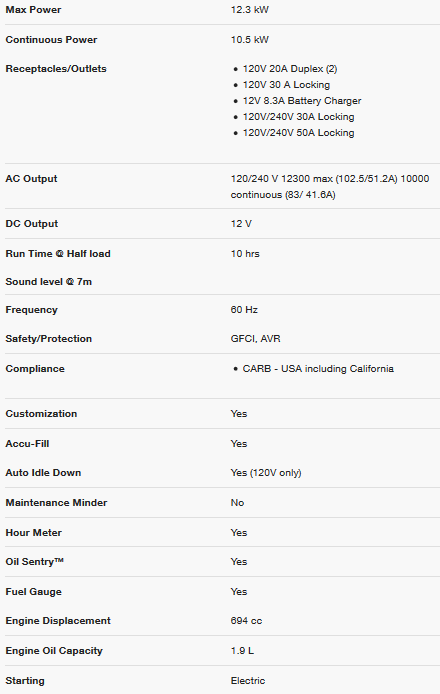The width and height of the screenshot is (440, 694).
Task: Click the Customization label
Action: [41, 414]
